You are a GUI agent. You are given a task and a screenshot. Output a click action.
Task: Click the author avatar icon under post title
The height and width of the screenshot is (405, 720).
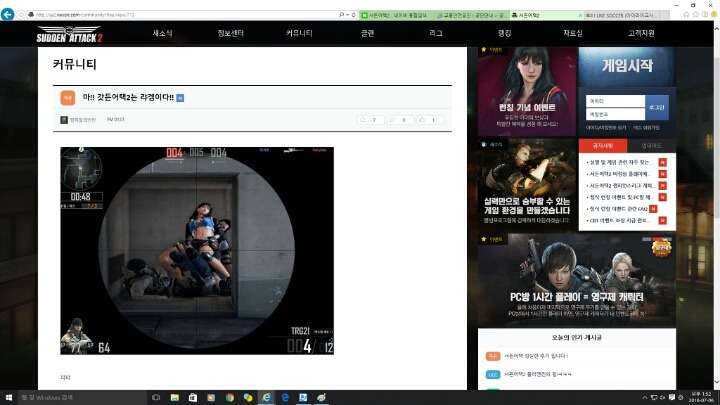point(64,120)
